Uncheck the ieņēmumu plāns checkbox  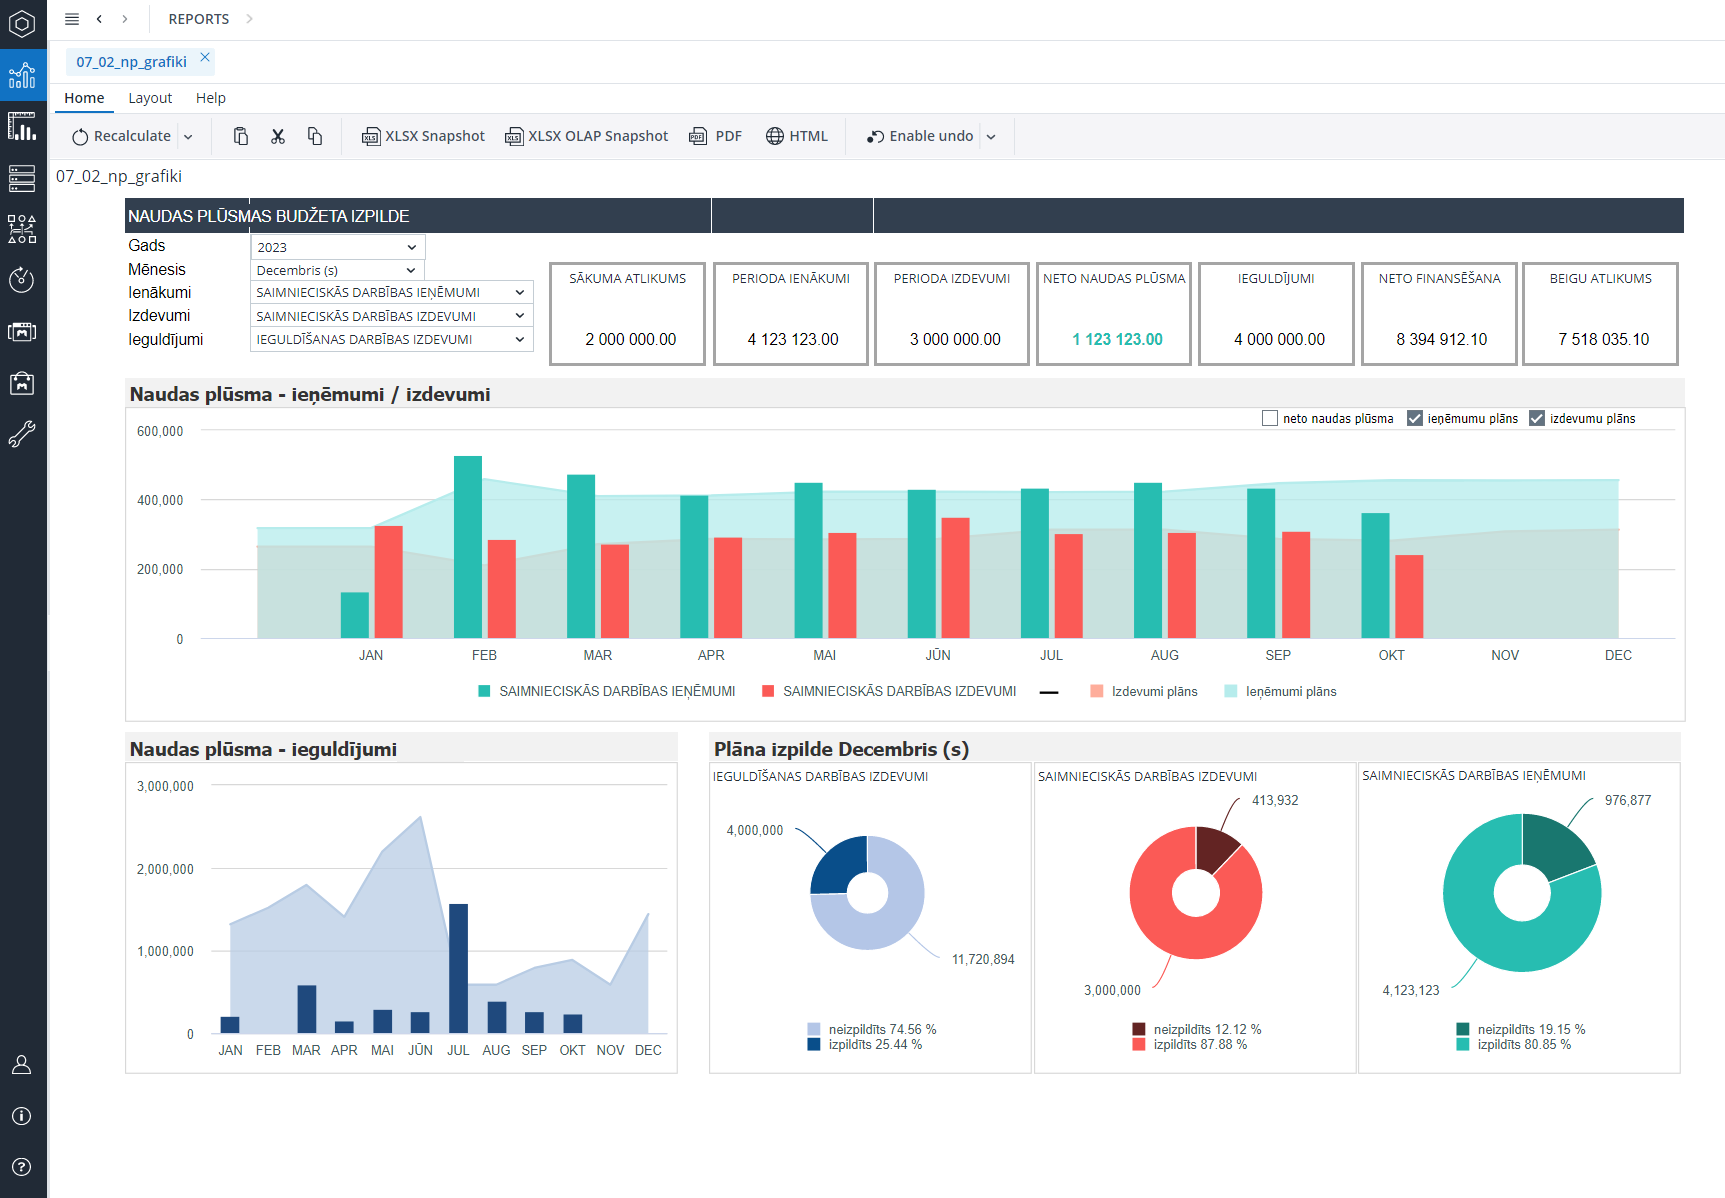(x=1415, y=419)
